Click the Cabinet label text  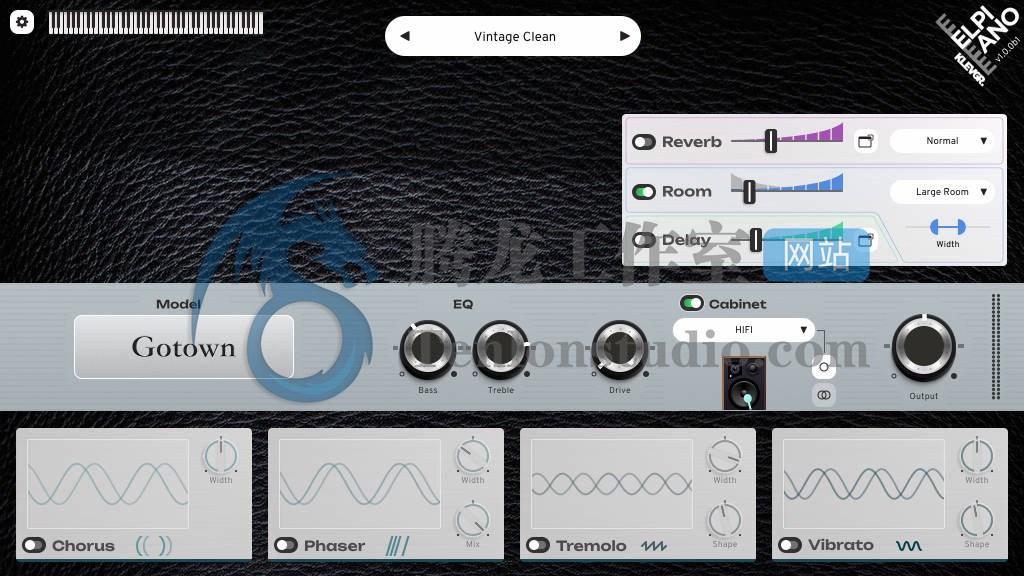pos(737,304)
